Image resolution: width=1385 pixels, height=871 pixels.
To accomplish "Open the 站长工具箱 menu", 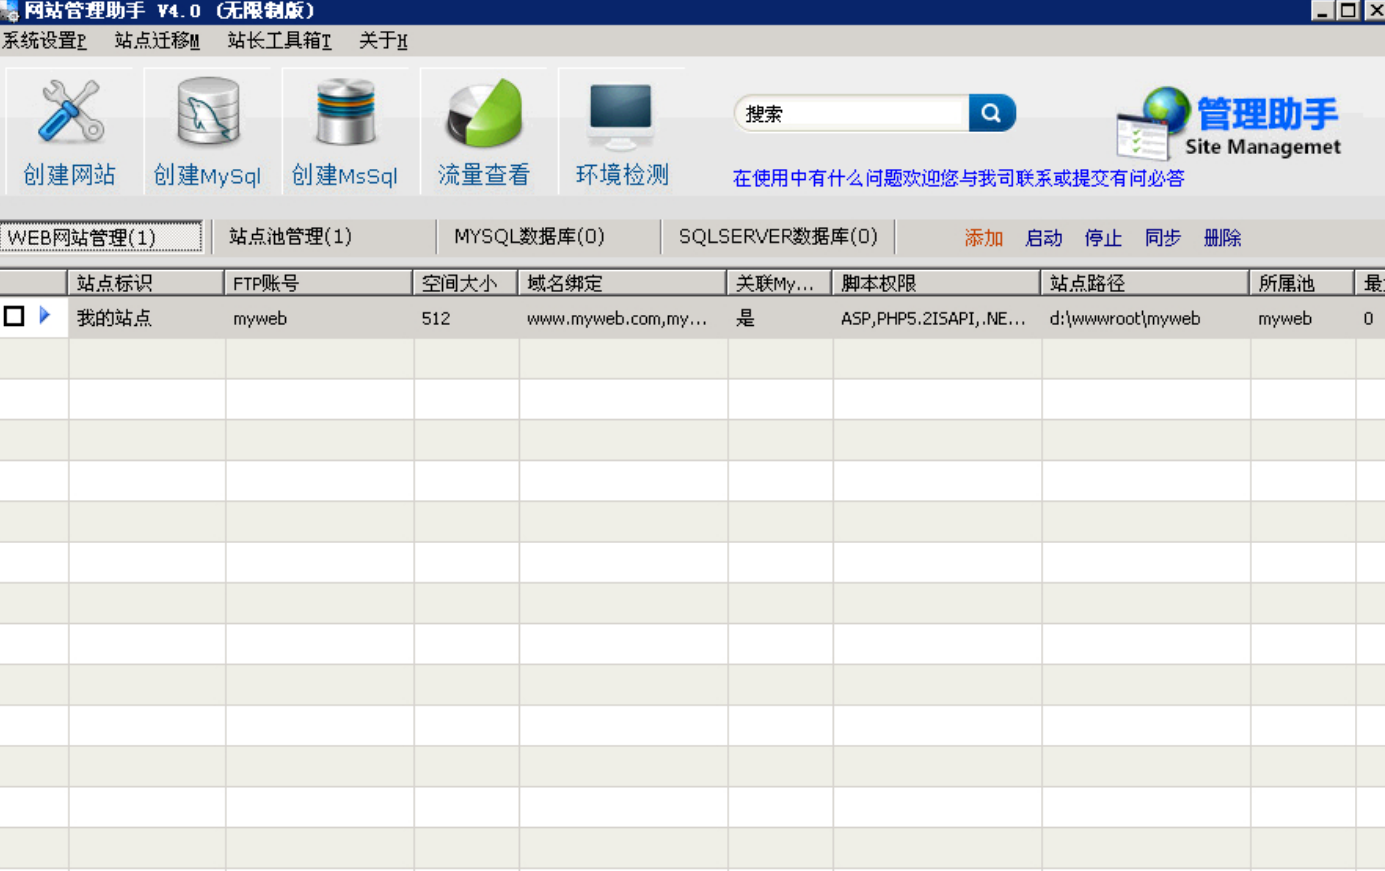I will 279,41.
